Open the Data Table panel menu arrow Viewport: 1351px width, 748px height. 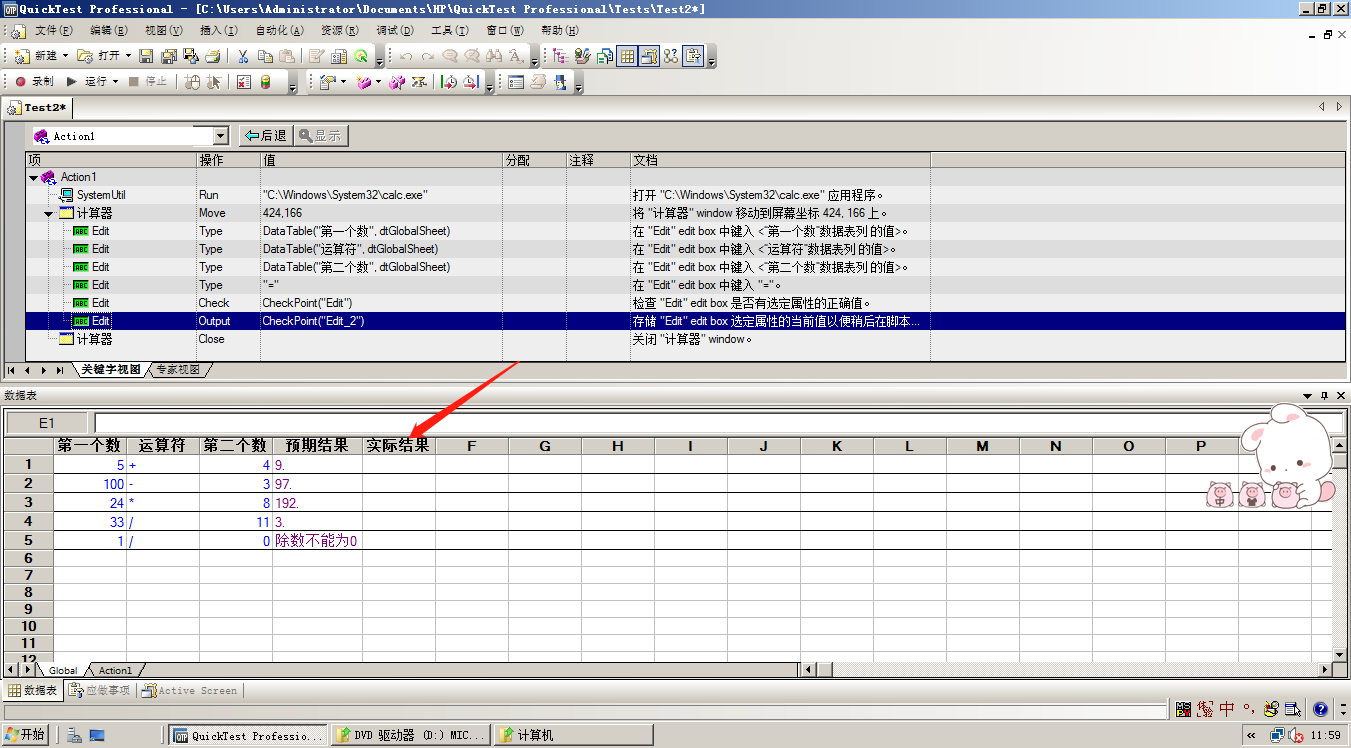(x=1308, y=396)
